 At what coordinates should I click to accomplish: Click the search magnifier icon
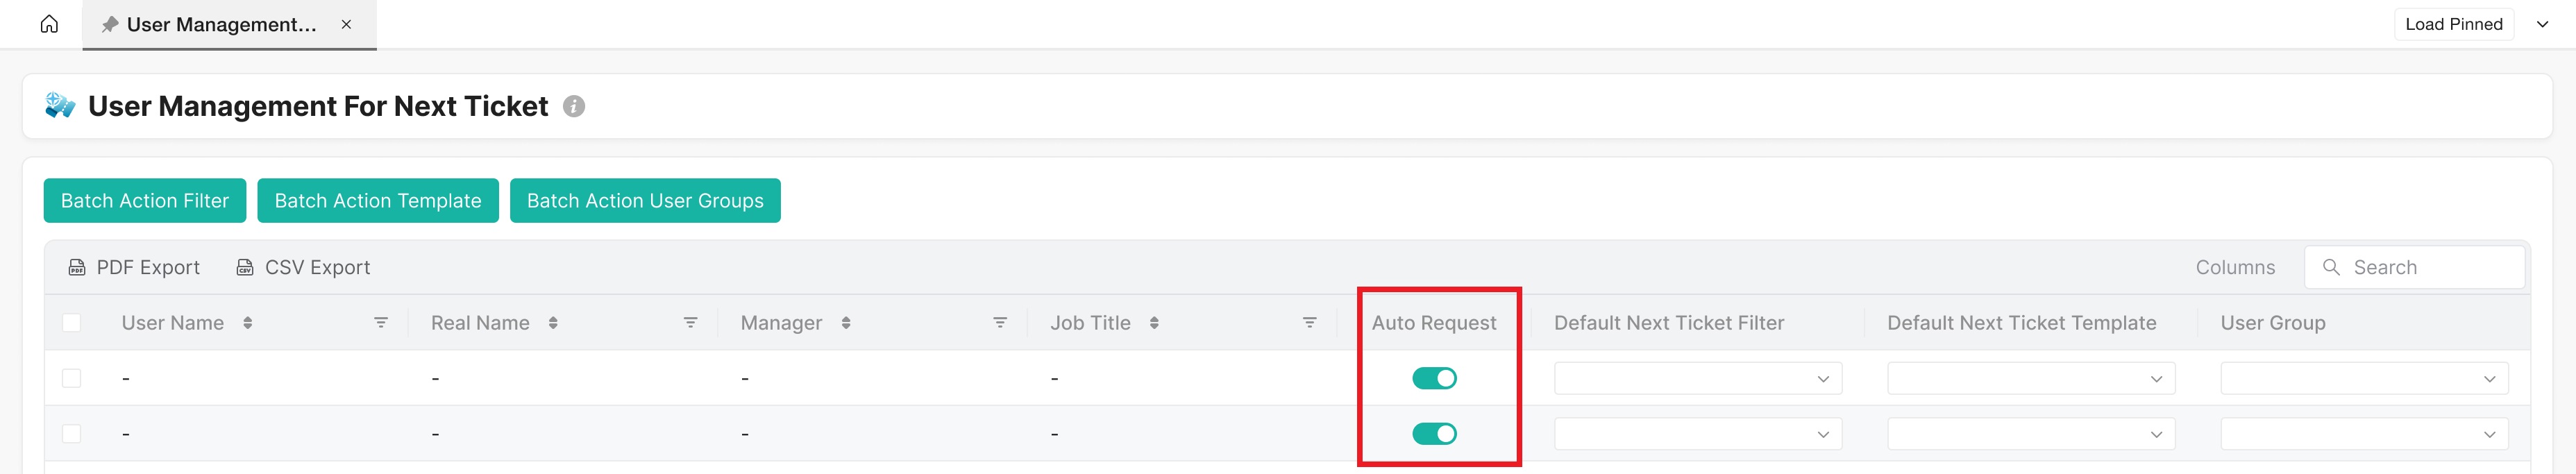pyautogui.click(x=2332, y=267)
